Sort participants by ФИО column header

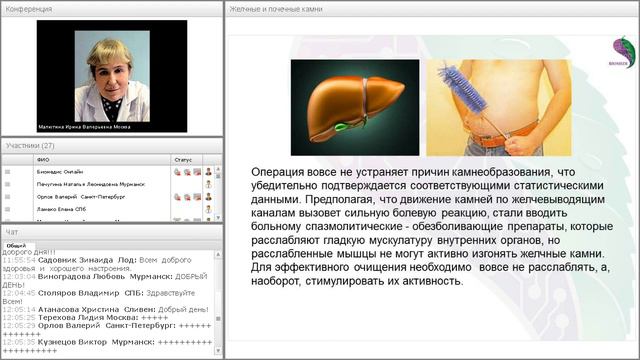tap(102, 160)
